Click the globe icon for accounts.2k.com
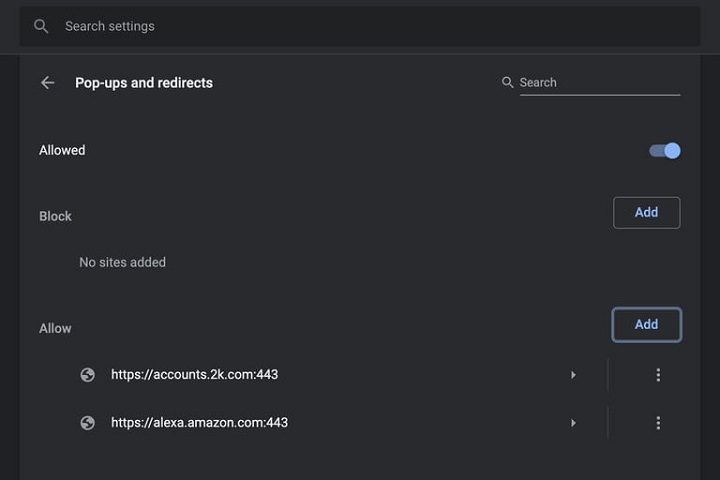Screen dimensions: 720x480 [x=88, y=375]
